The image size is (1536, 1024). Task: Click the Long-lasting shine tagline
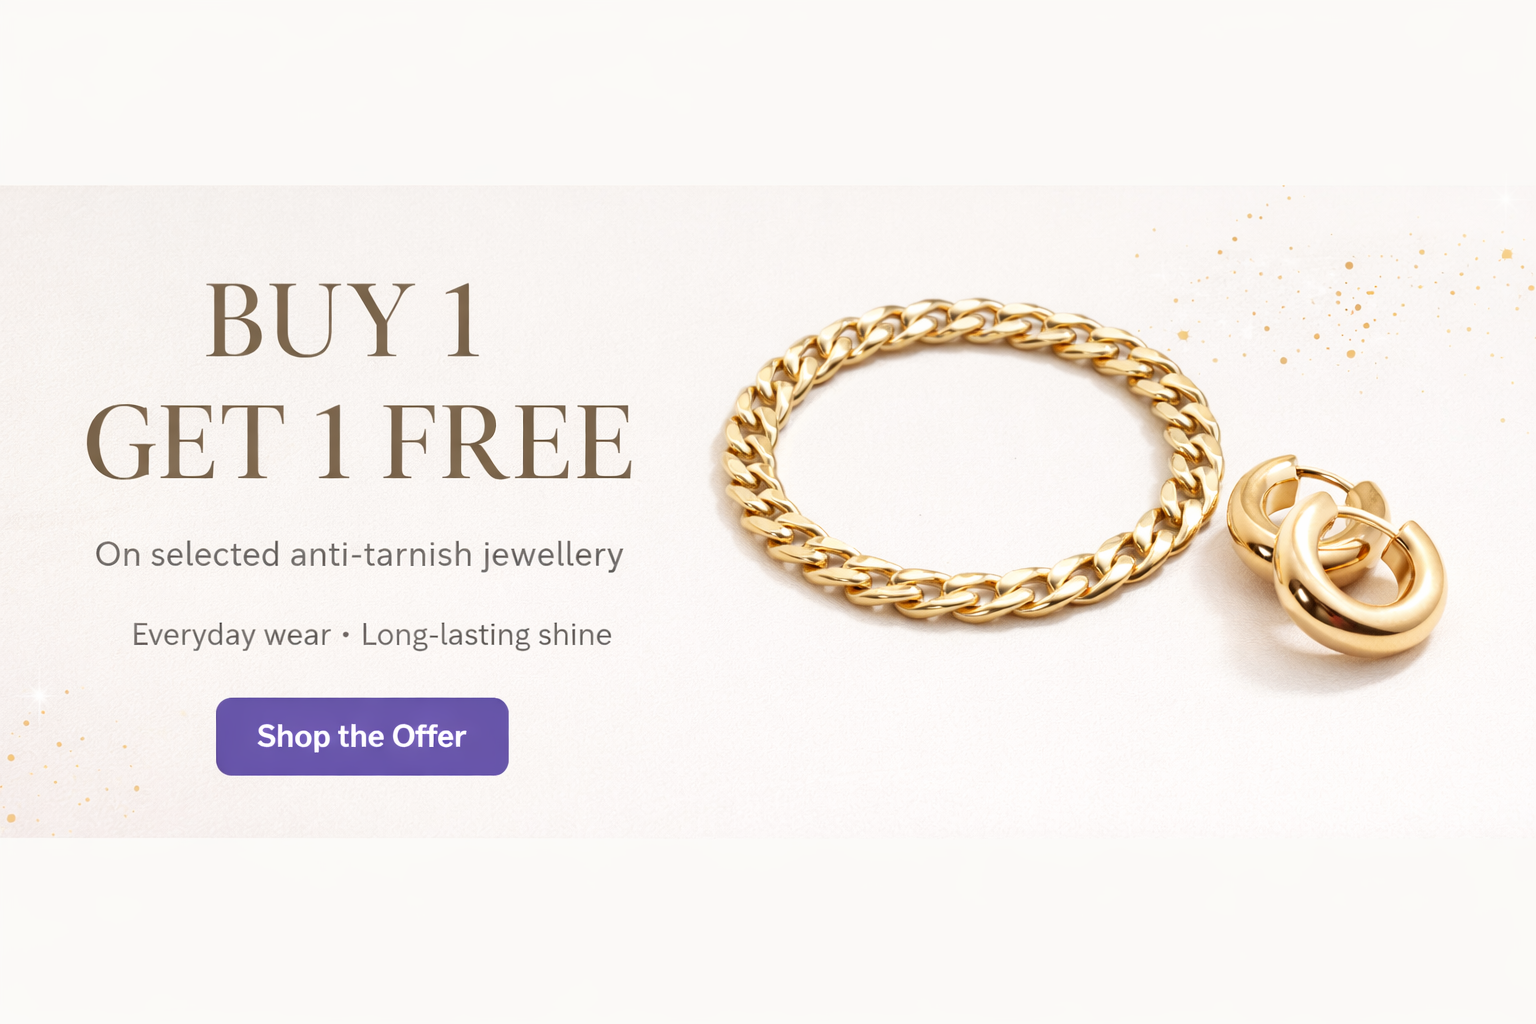coord(486,635)
